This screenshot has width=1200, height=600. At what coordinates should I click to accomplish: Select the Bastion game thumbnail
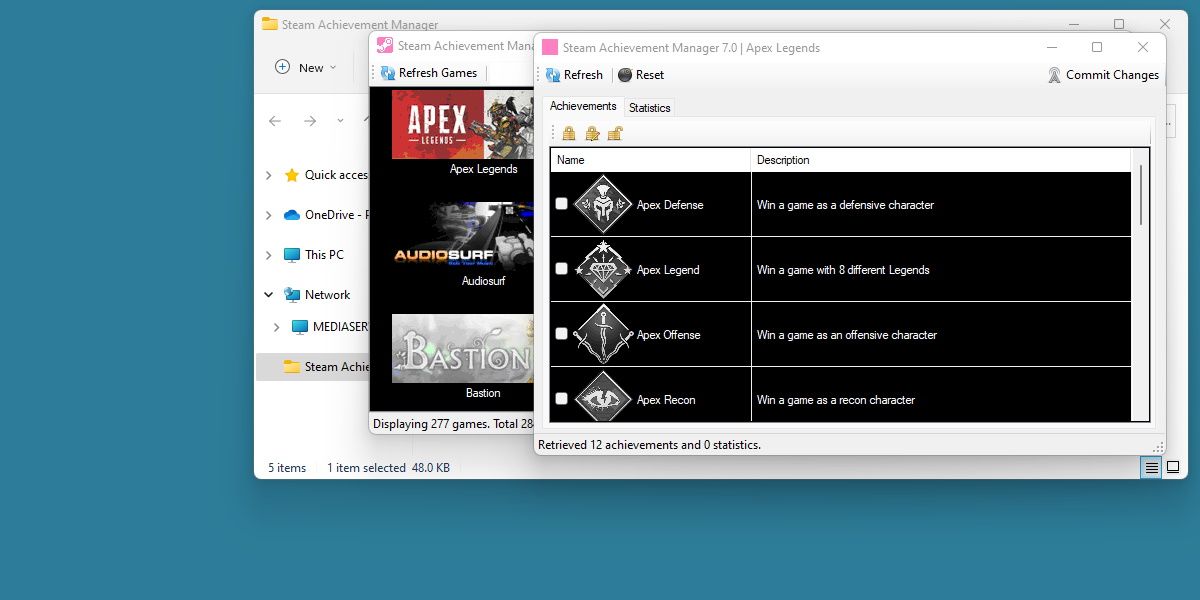point(463,348)
